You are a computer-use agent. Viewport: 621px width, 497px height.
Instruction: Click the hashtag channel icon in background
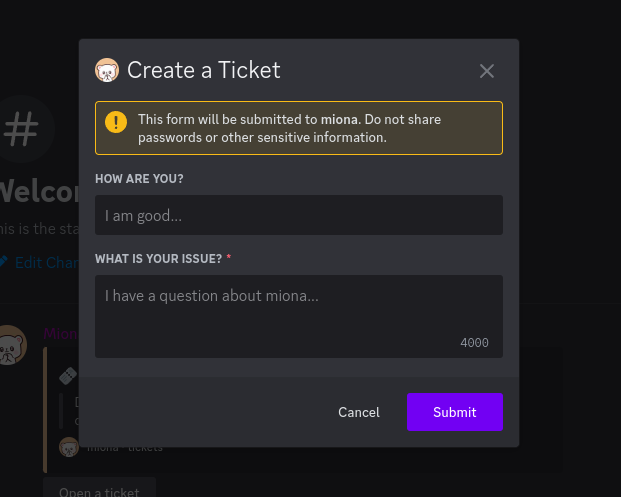22,129
